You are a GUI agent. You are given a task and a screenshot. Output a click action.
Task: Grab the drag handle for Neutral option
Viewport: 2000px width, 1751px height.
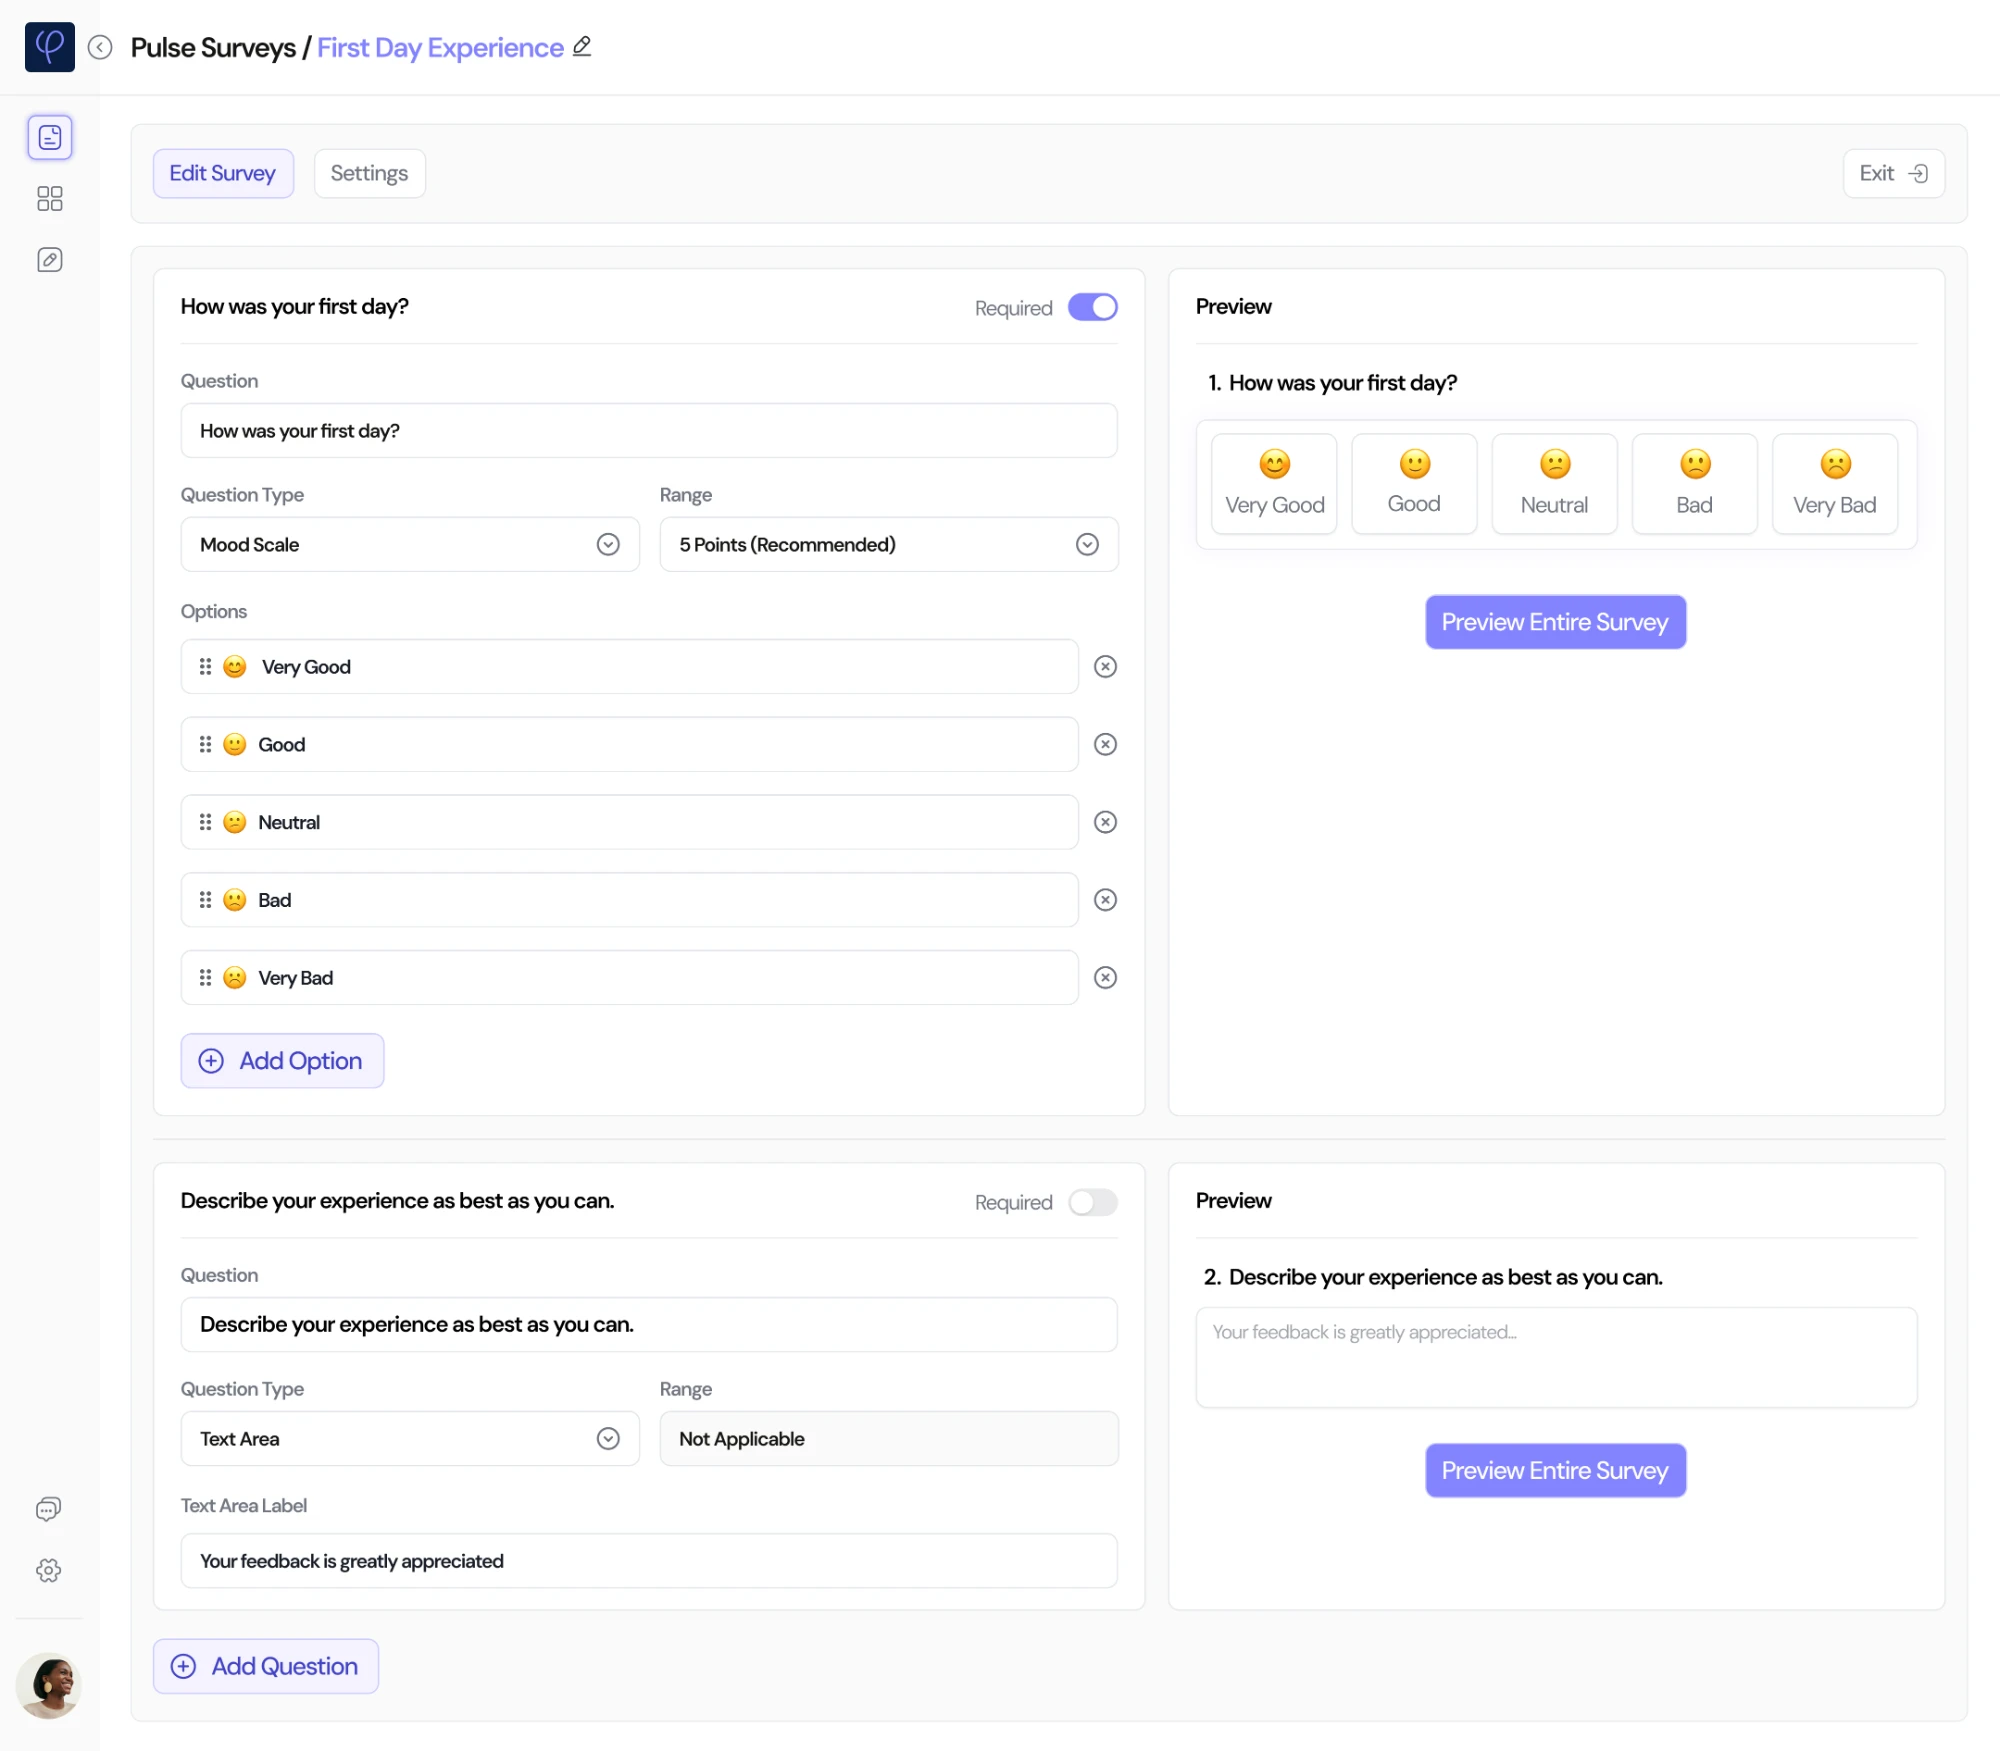click(205, 822)
